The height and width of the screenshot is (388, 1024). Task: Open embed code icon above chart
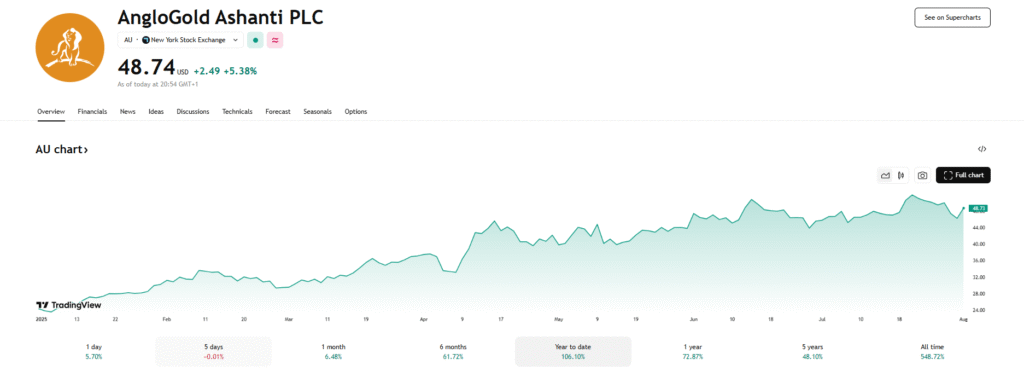[982, 149]
